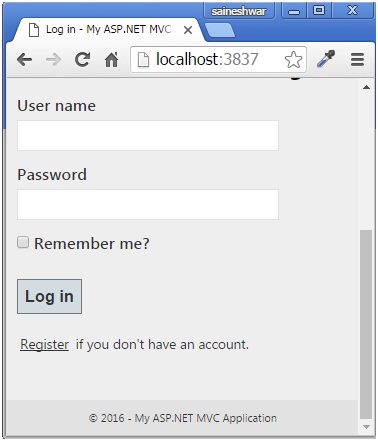This screenshot has width=378, height=441.
Task: Click the forward navigation arrow
Action: pos(53,60)
